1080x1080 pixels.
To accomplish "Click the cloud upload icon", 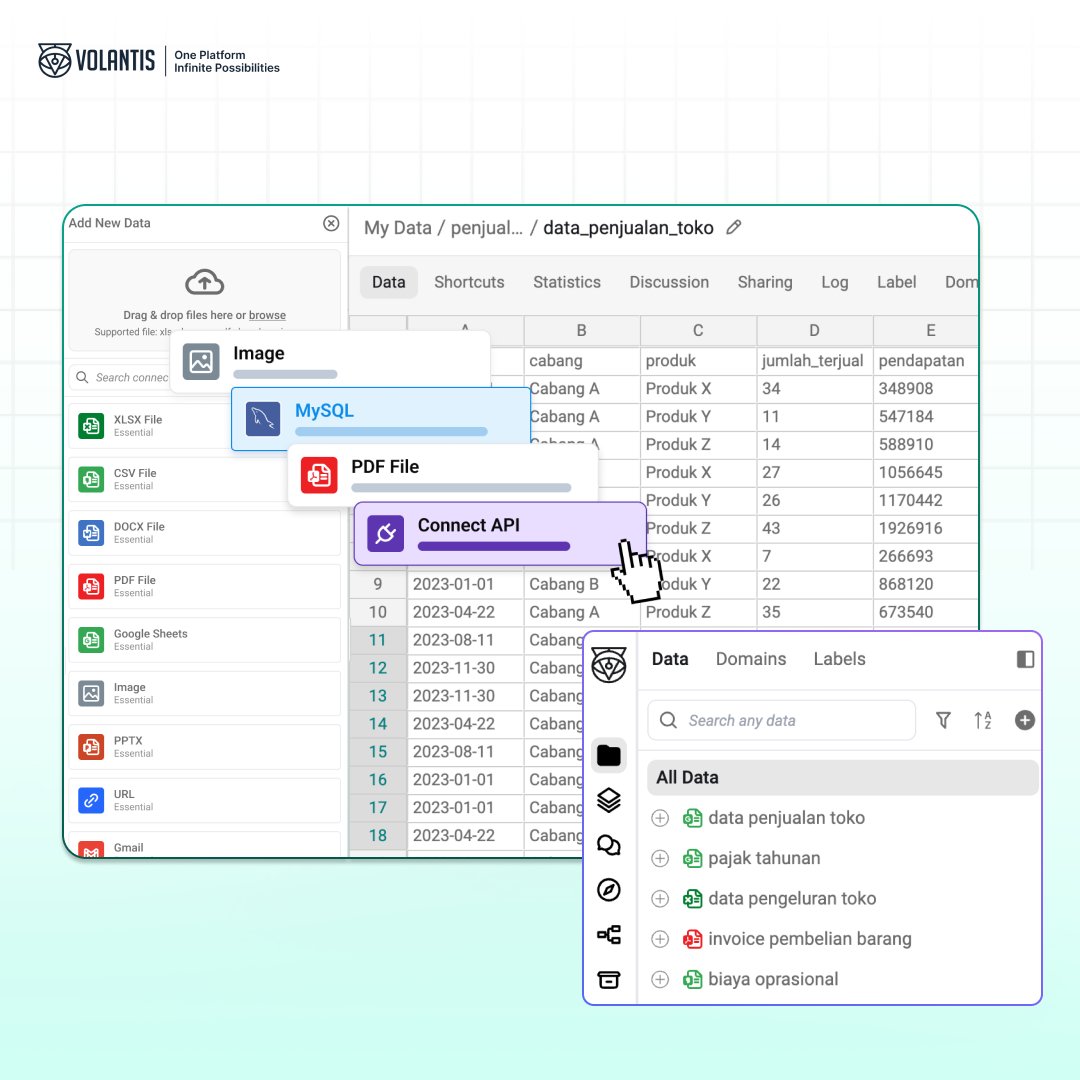I will [x=205, y=282].
